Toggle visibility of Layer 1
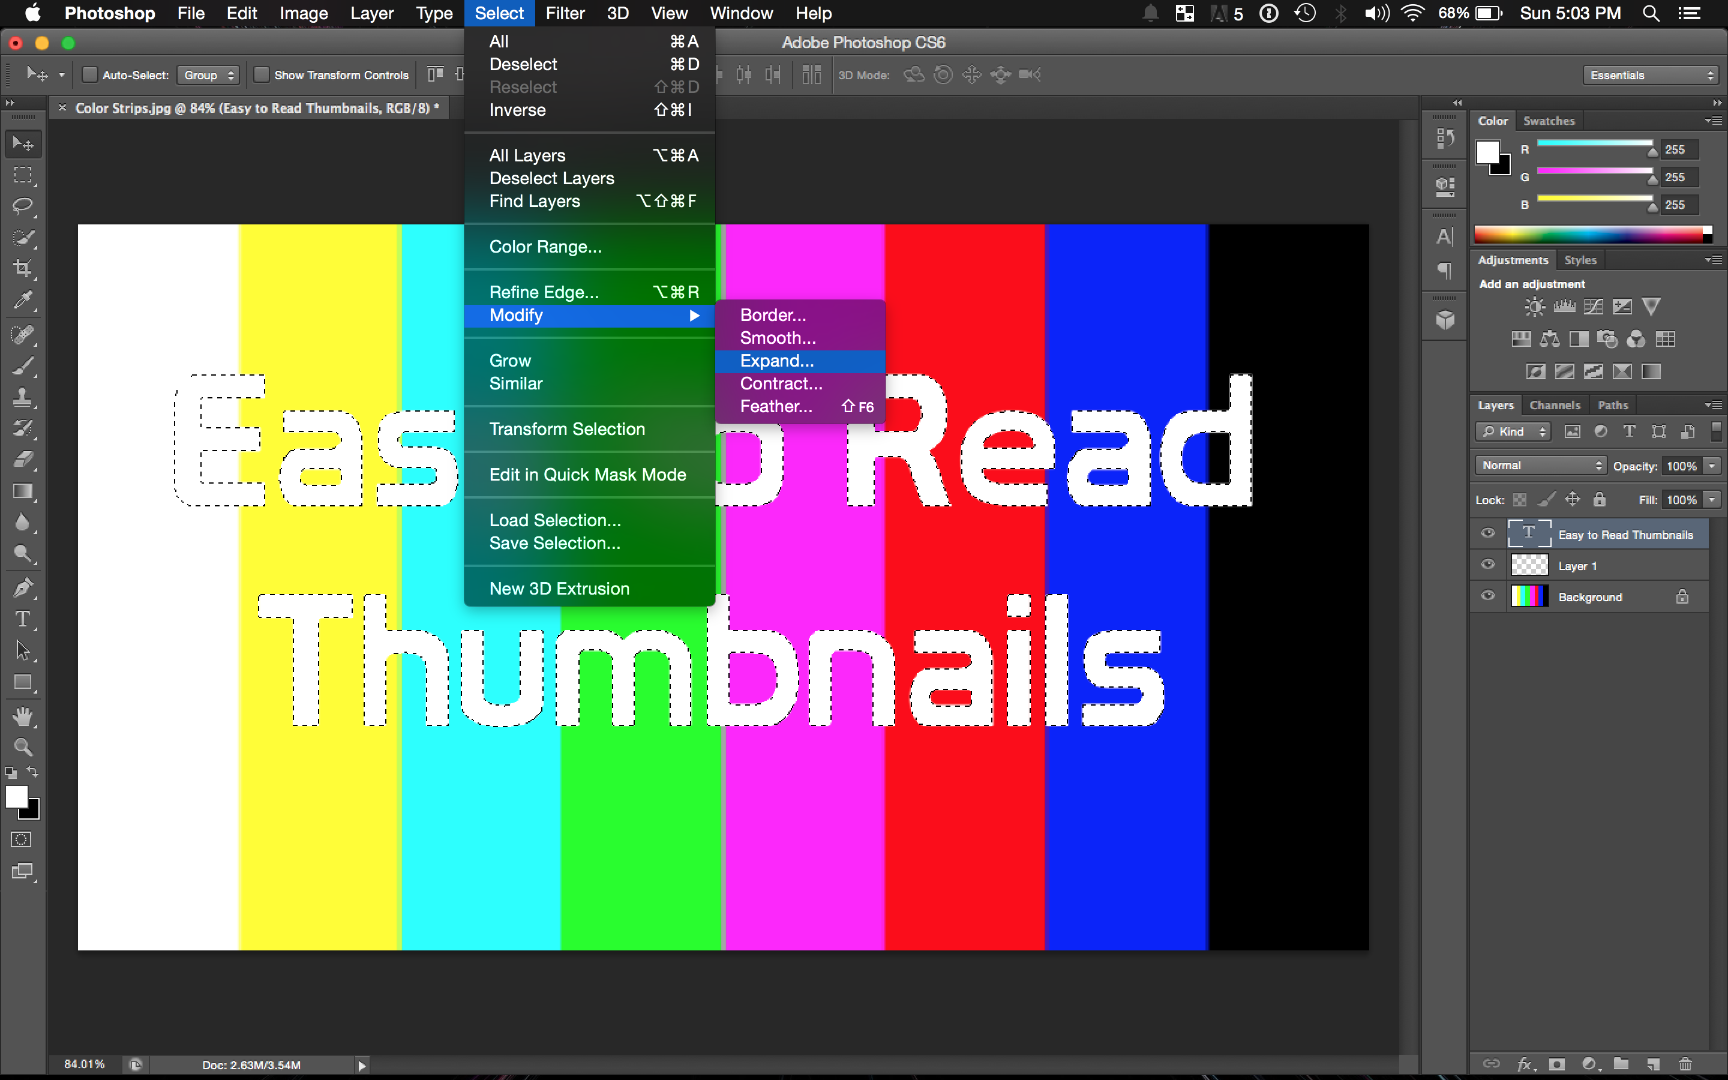Screen dimensions: 1728x1080 pos(1487,564)
